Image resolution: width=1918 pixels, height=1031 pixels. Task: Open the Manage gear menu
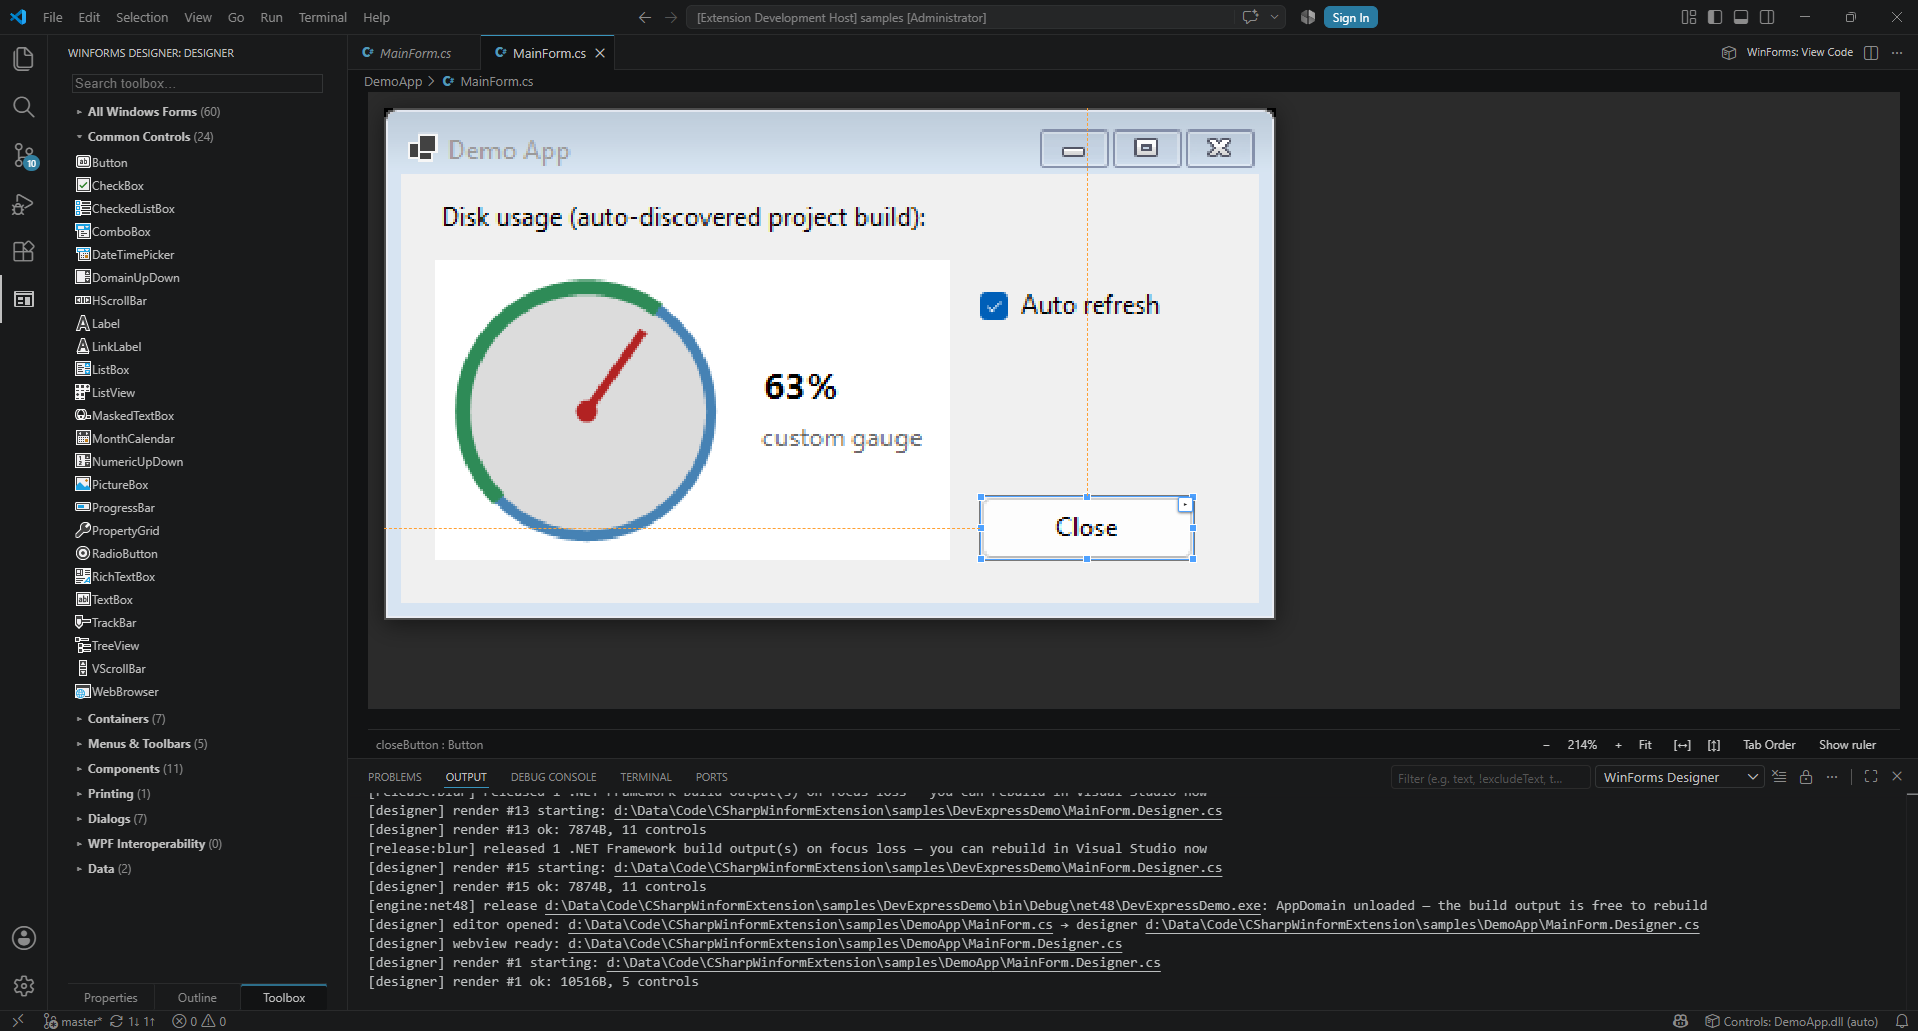(24, 986)
